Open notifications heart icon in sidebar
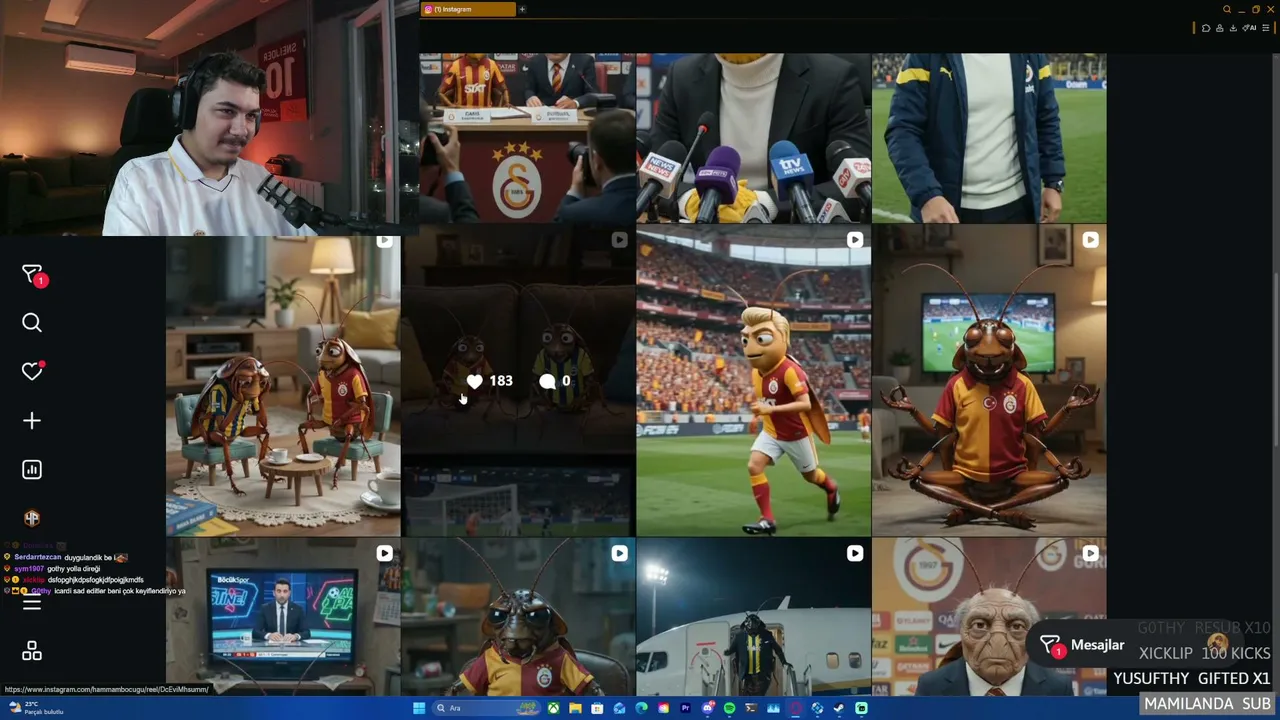Viewport: 1280px width, 720px height. pos(32,371)
